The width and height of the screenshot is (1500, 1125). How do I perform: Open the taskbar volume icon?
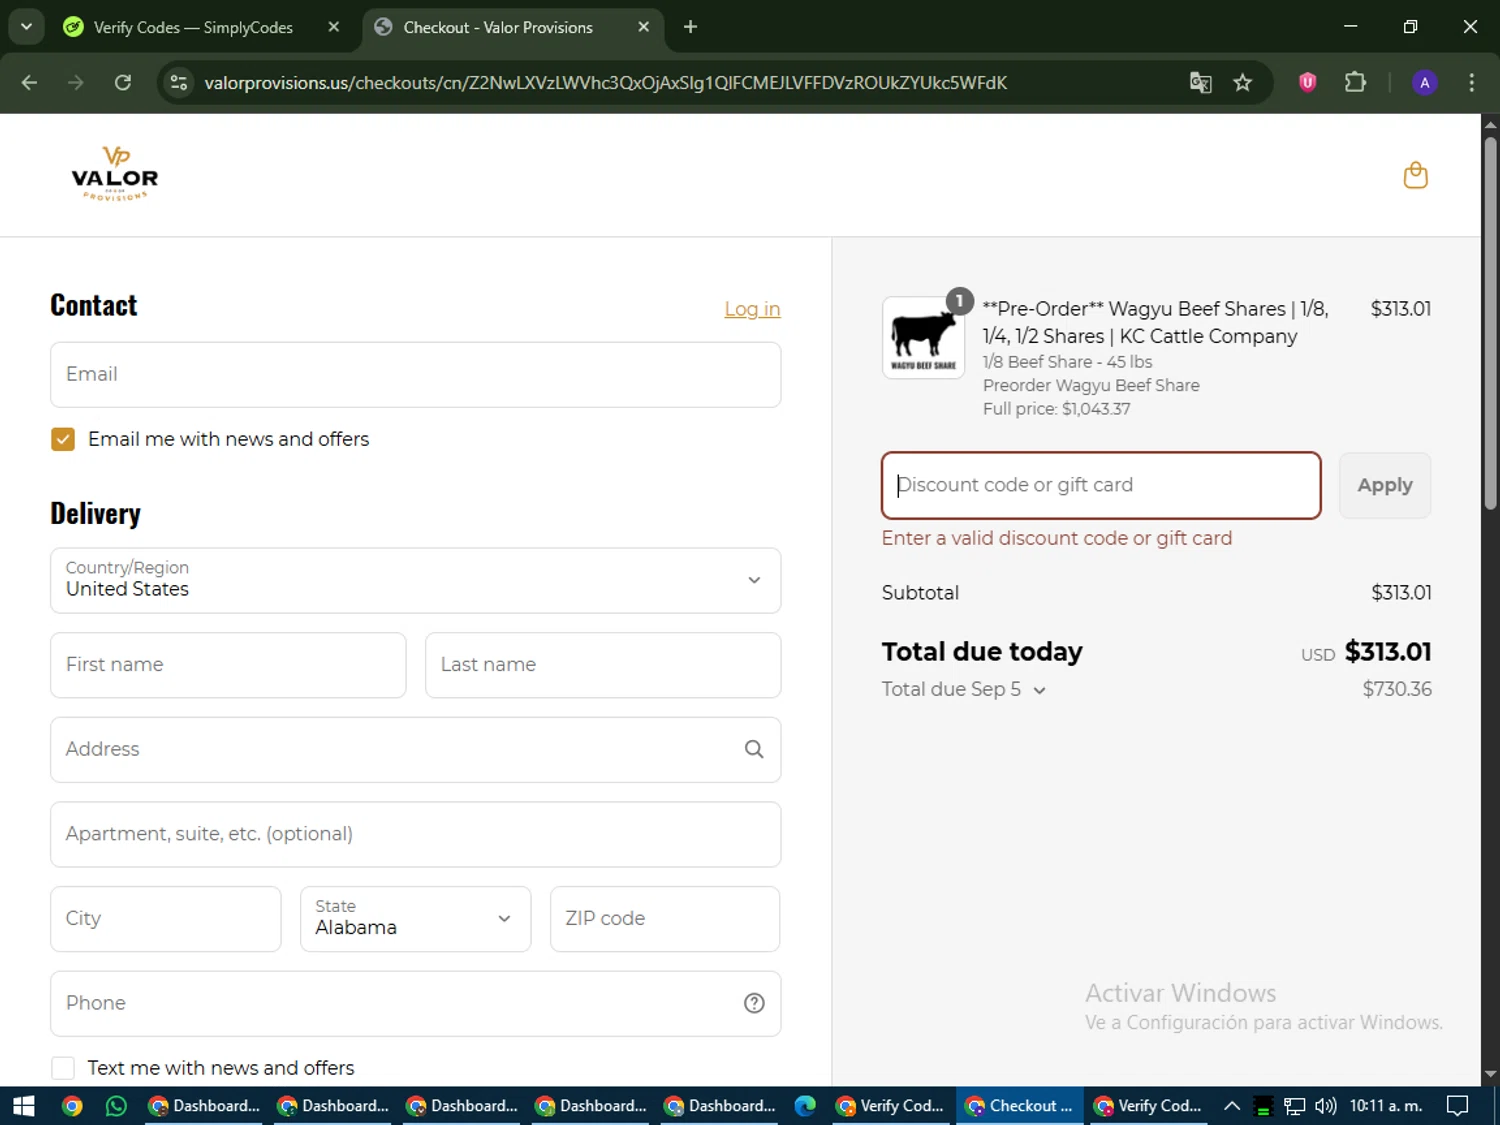pyautogui.click(x=1325, y=1105)
